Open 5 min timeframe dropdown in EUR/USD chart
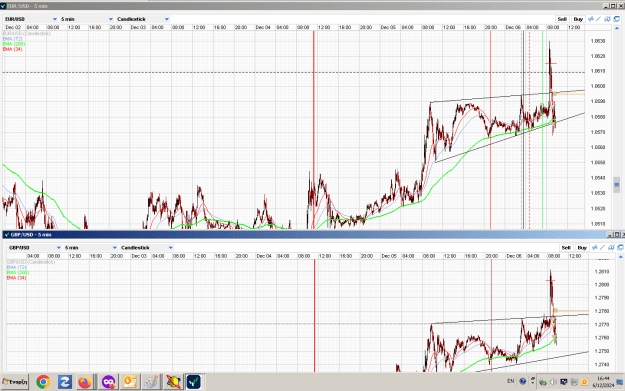The image size is (625, 391). 87,19
